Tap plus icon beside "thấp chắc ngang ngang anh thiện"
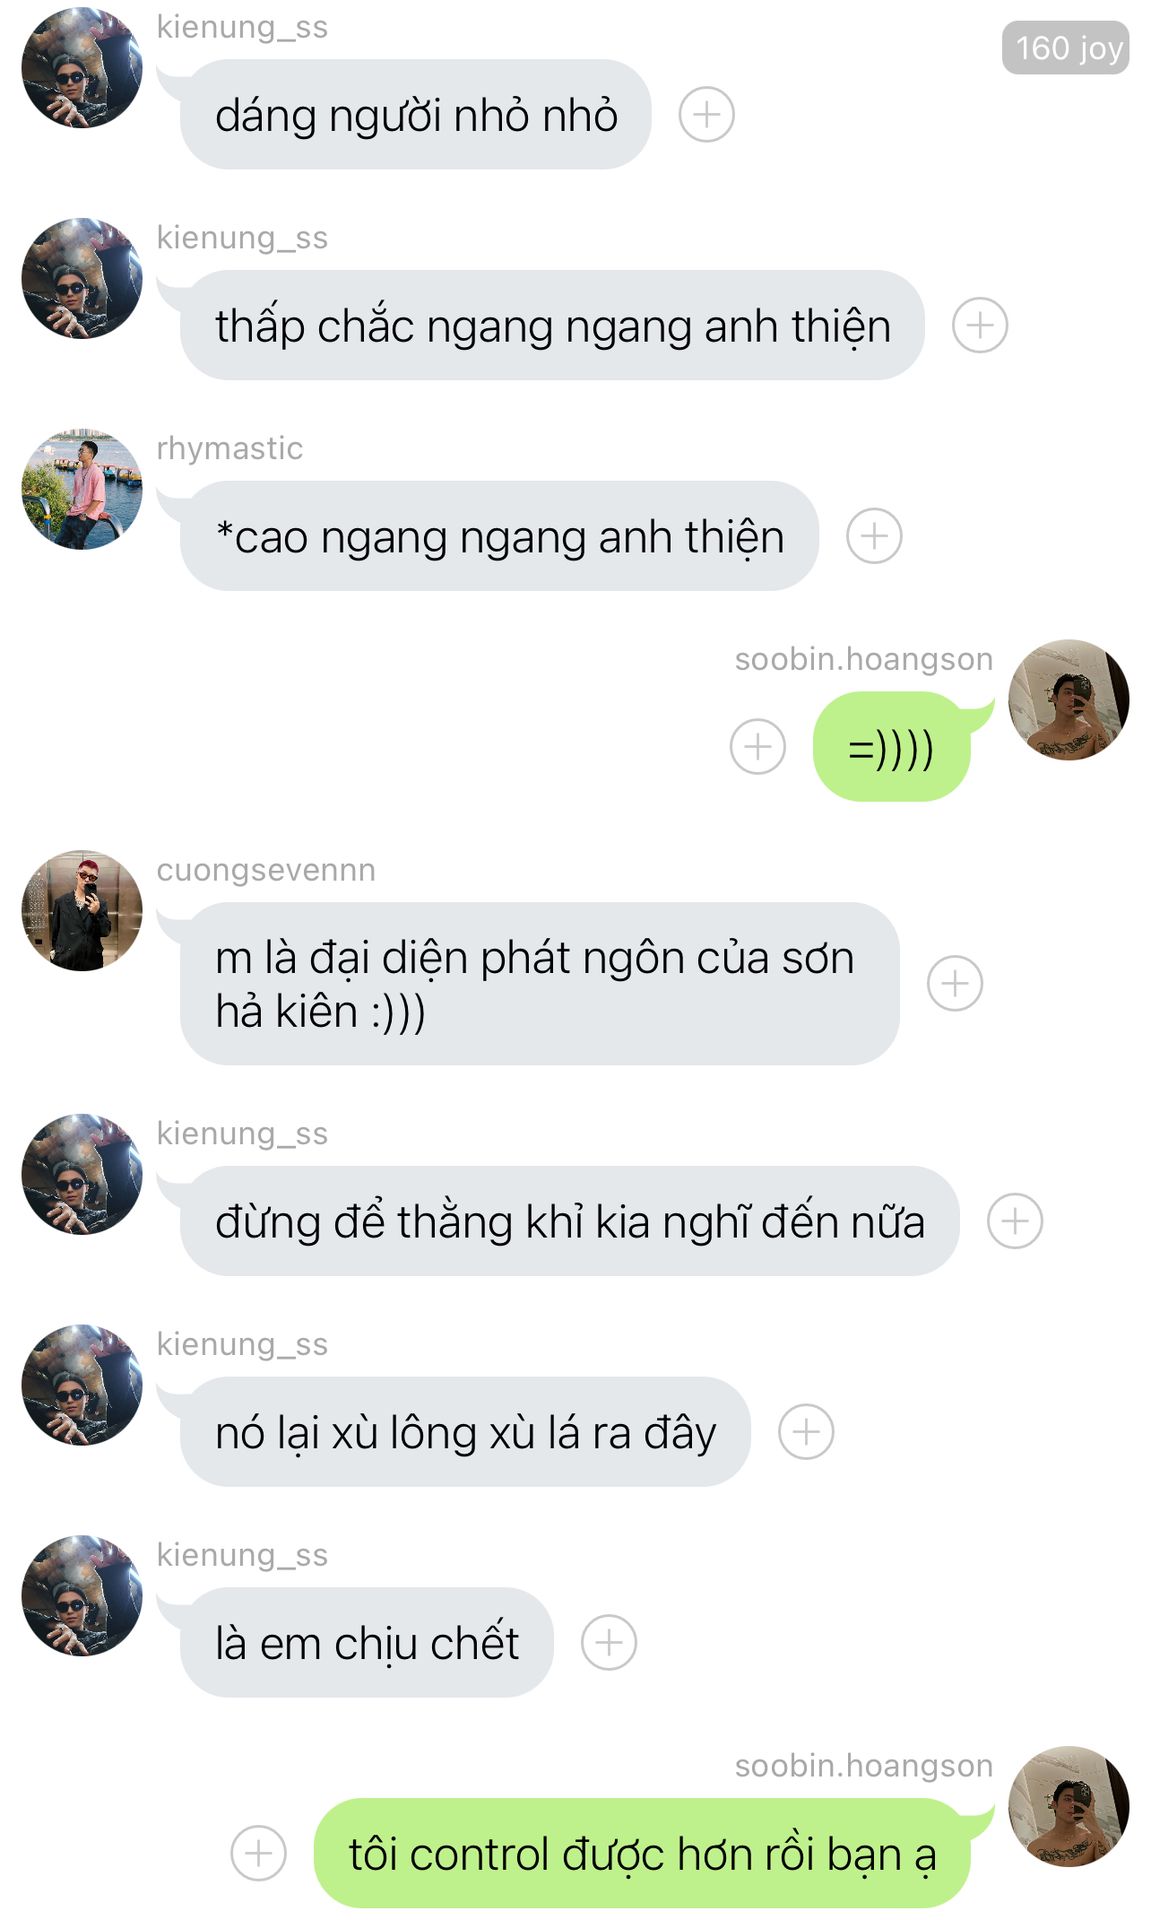This screenshot has width=1151, height=1920. (979, 325)
